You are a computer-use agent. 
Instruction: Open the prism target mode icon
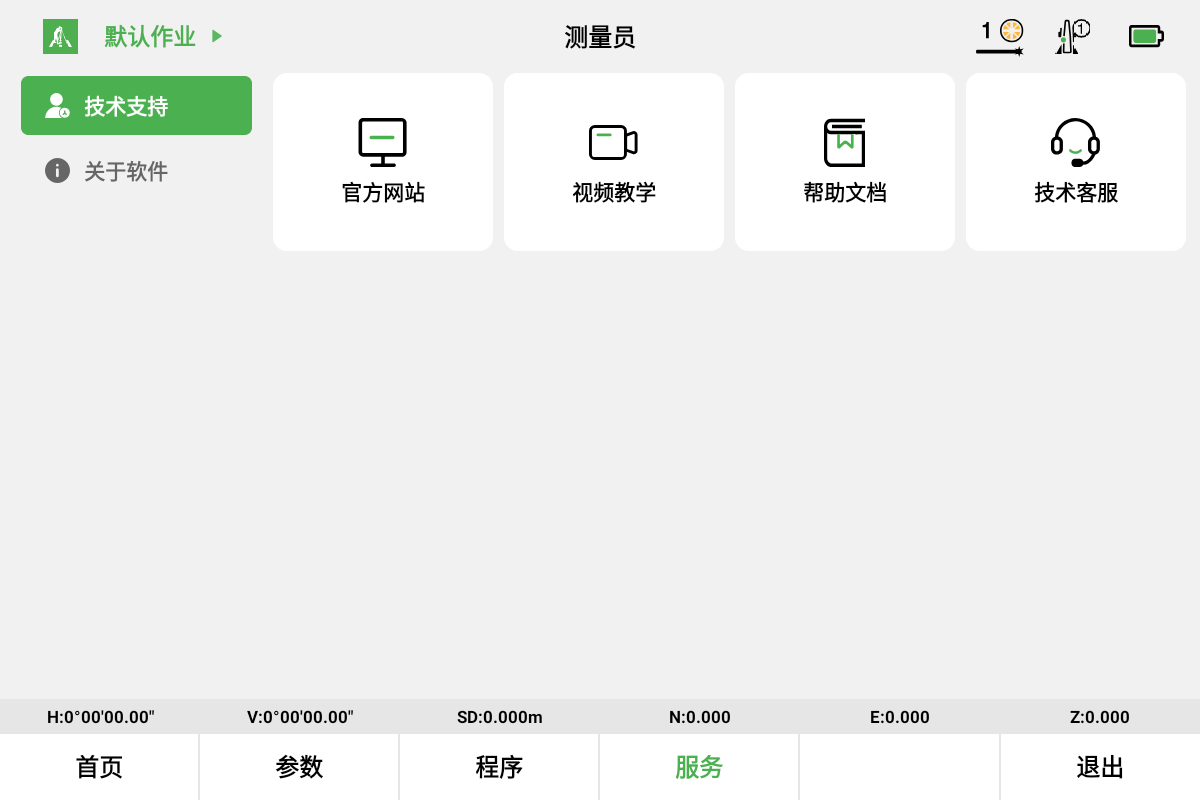tap(1000, 37)
